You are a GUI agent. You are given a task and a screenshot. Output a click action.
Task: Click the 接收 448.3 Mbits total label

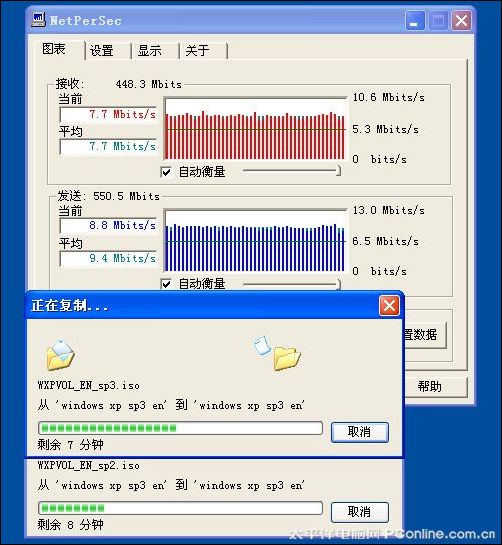click(119, 84)
